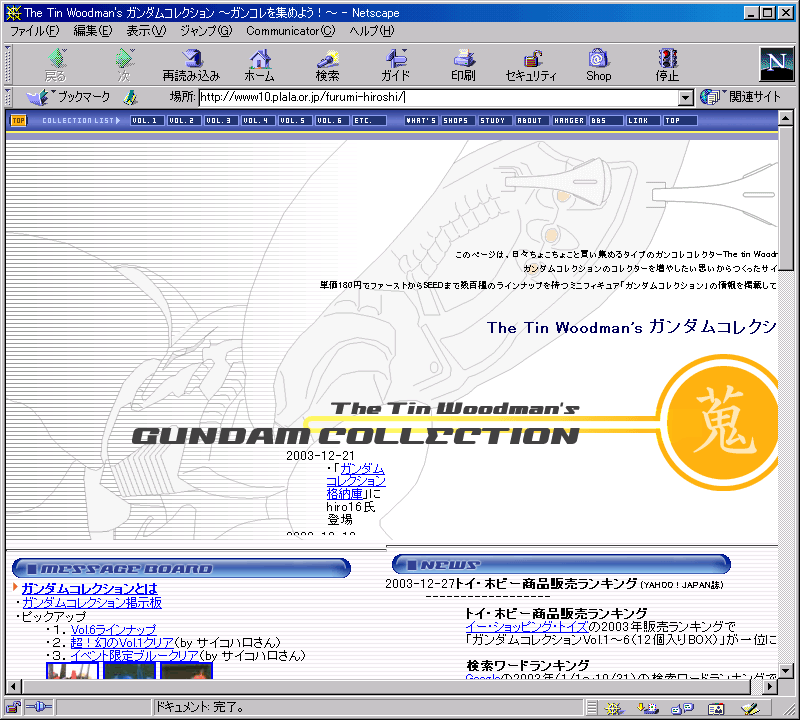Screen dimensions: 800x720
Task: Click the VOL. 1 nav button
Action: point(147,120)
